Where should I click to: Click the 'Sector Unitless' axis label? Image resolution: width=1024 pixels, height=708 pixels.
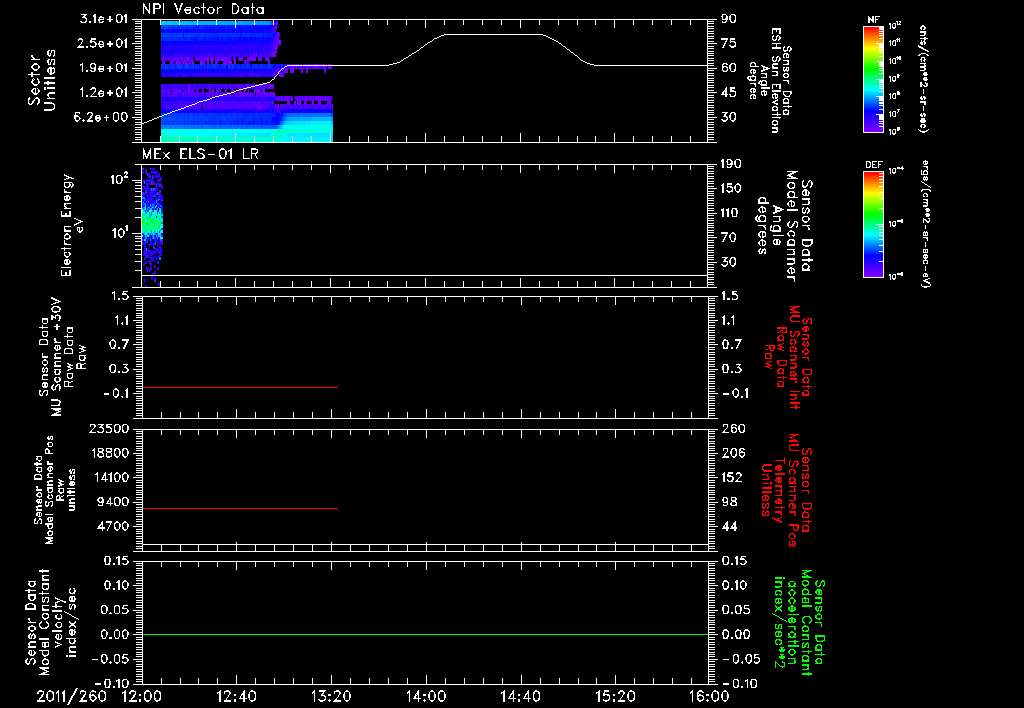[41, 80]
